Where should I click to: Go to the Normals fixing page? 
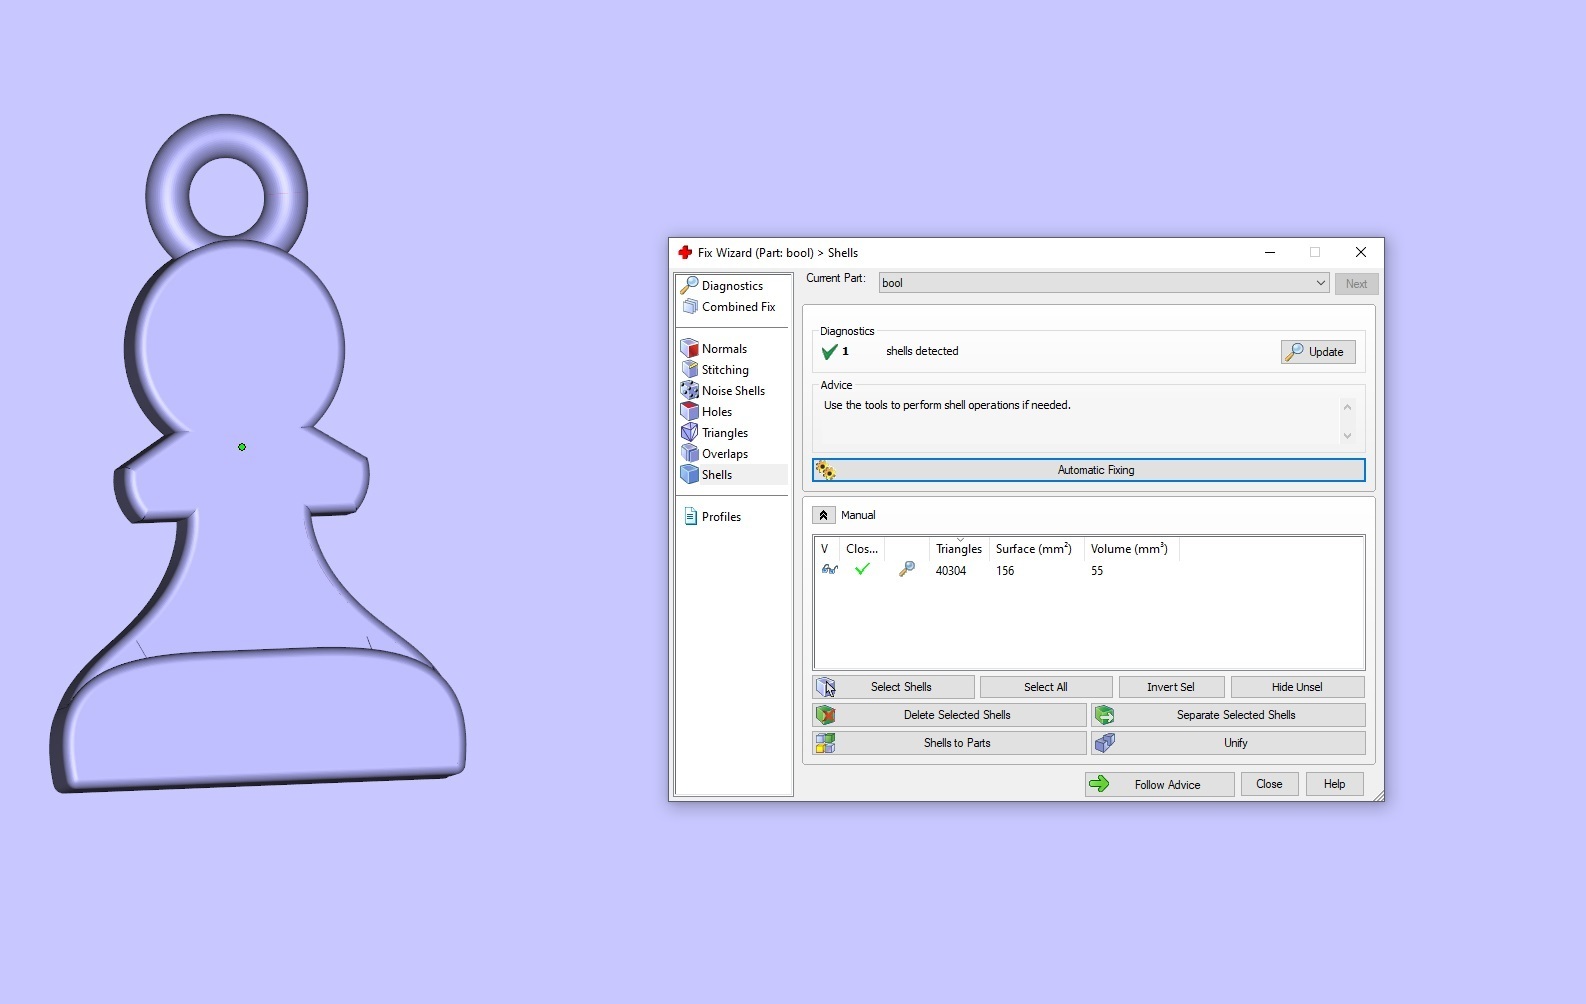coord(724,349)
